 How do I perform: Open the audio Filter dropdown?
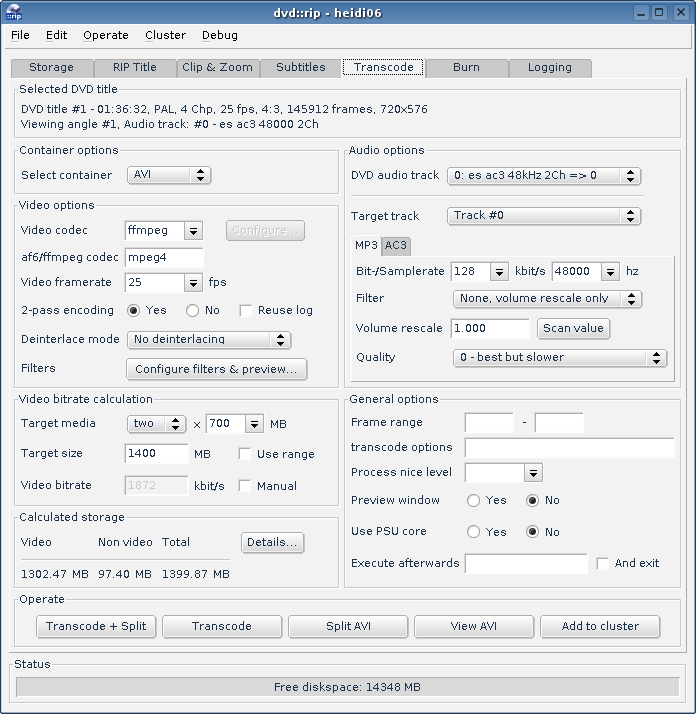[x=547, y=299]
